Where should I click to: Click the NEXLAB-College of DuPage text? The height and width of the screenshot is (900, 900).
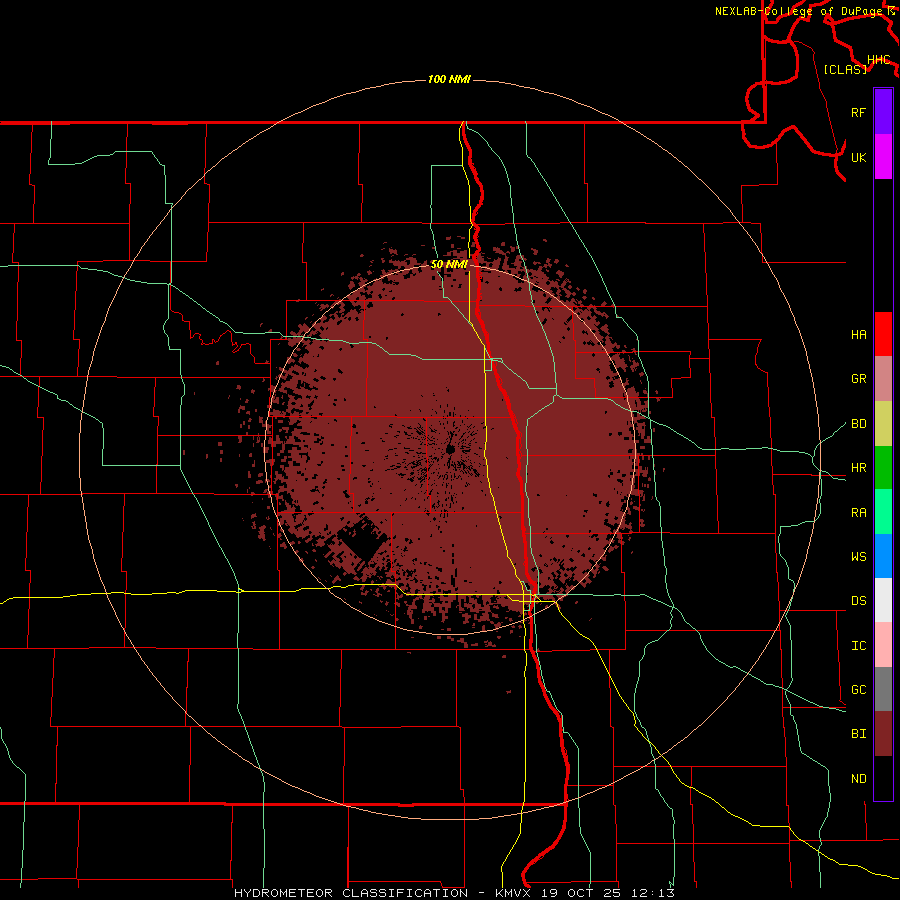(799, 11)
